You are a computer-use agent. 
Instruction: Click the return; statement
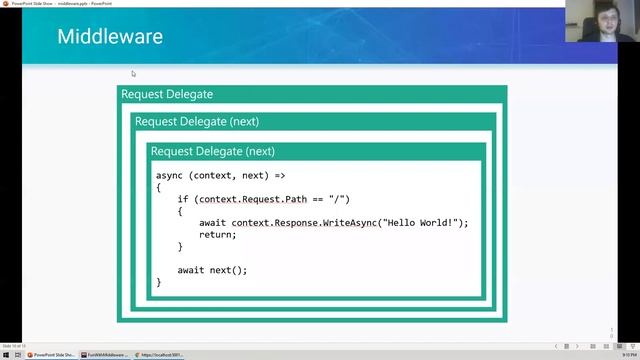pos(218,235)
